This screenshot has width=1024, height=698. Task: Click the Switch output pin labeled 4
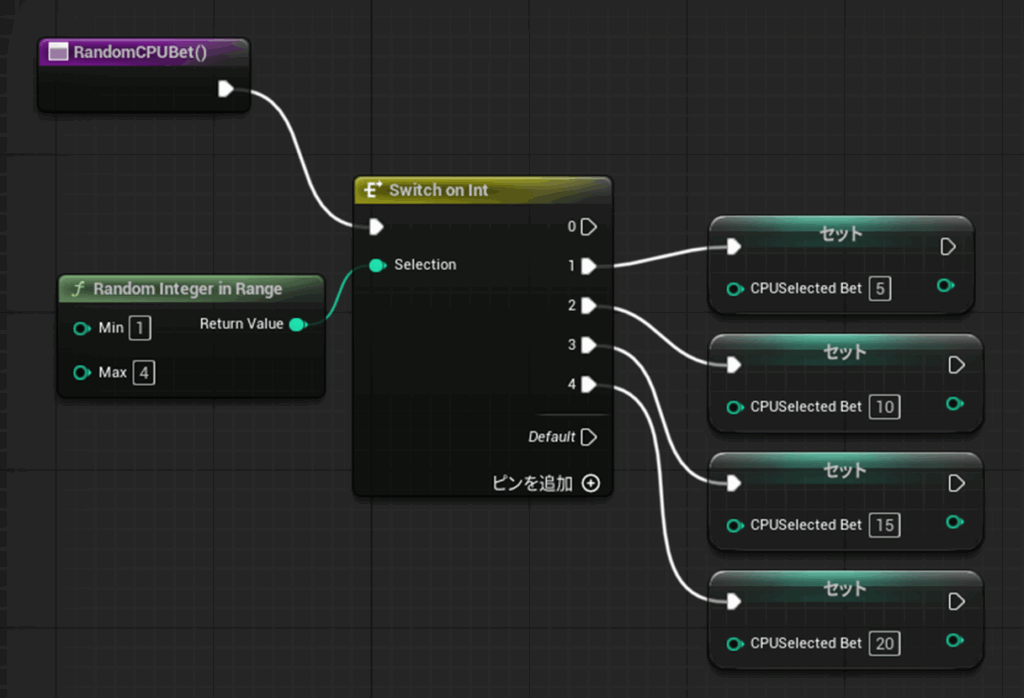tap(588, 384)
